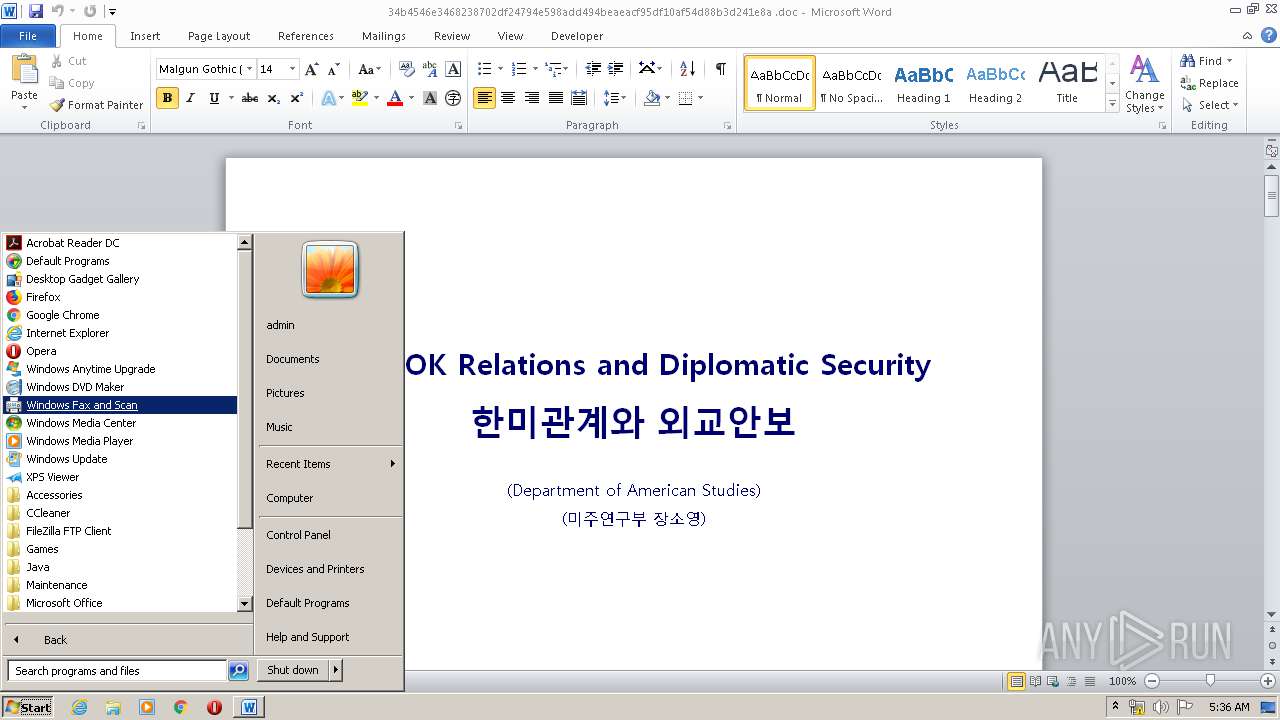Open font name dropdown
1280x720 pixels.
249,69
